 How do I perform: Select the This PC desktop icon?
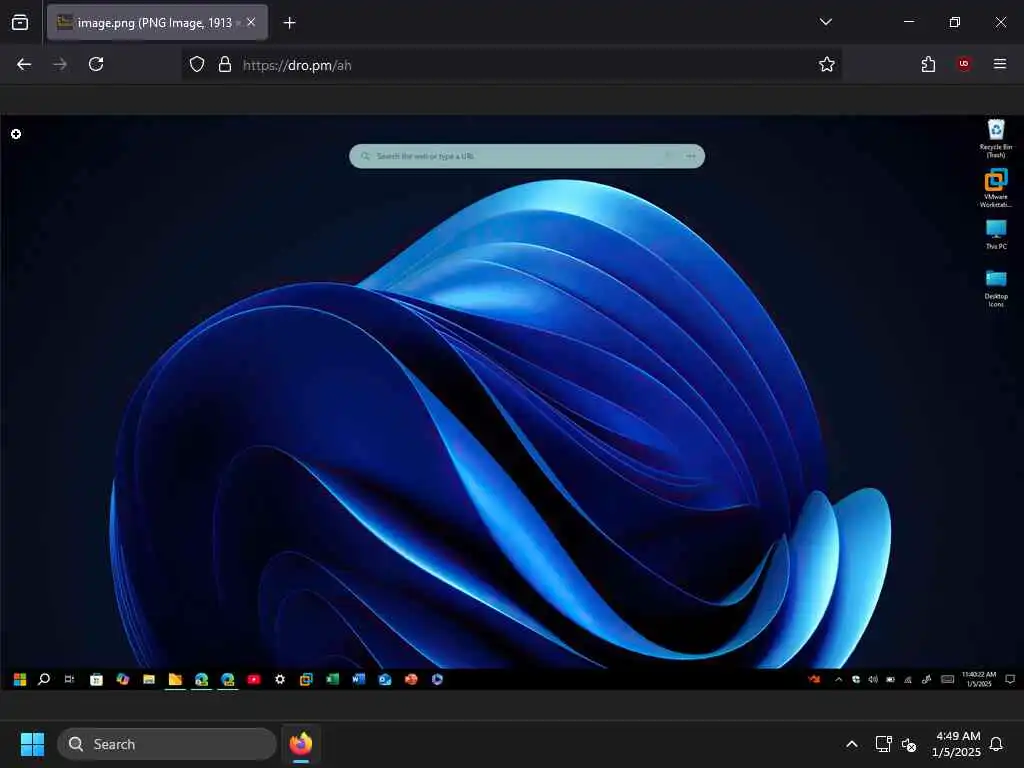tap(995, 234)
